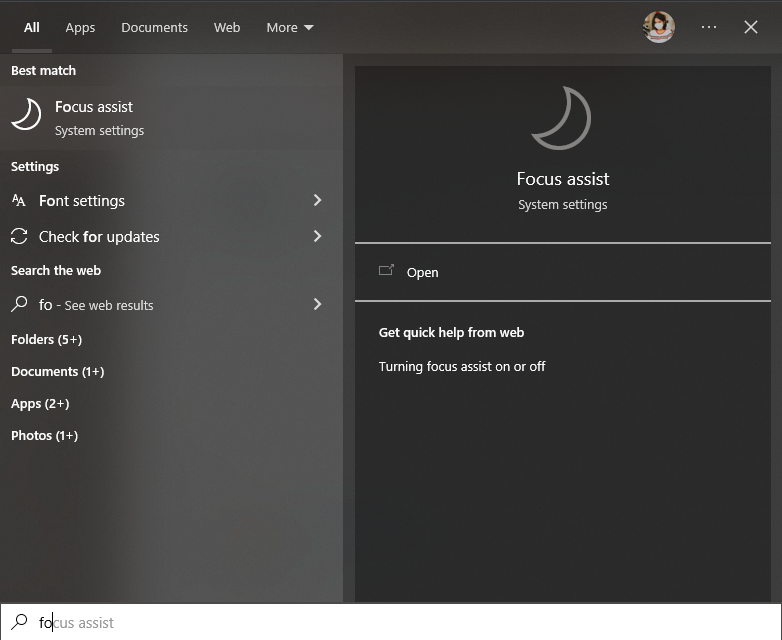Image resolution: width=782 pixels, height=640 pixels.
Task: Expand Folders (5+) results group
Action: tap(46, 340)
